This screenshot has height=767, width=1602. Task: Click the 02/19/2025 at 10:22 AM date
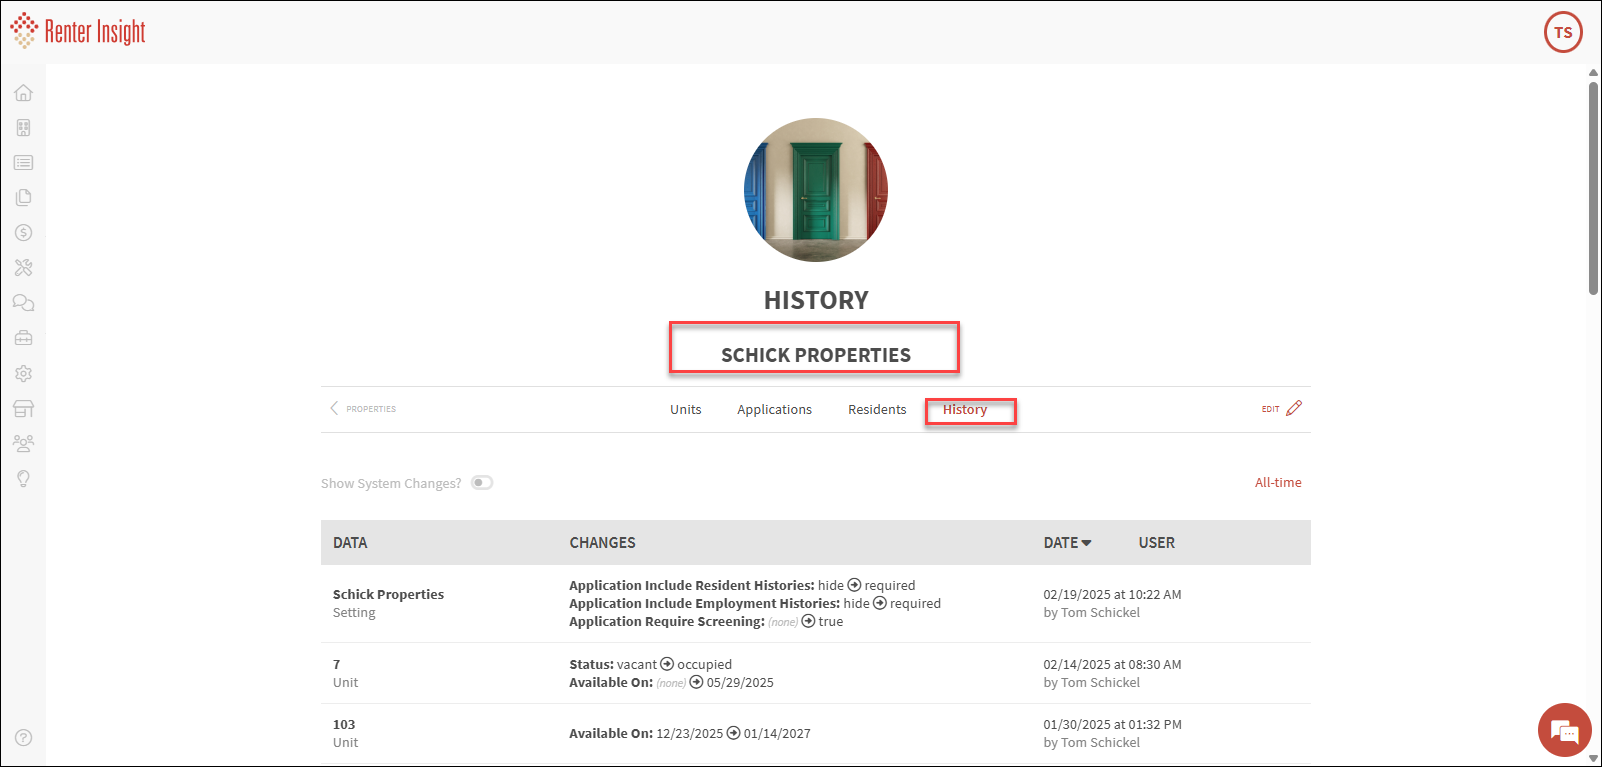click(x=1112, y=594)
